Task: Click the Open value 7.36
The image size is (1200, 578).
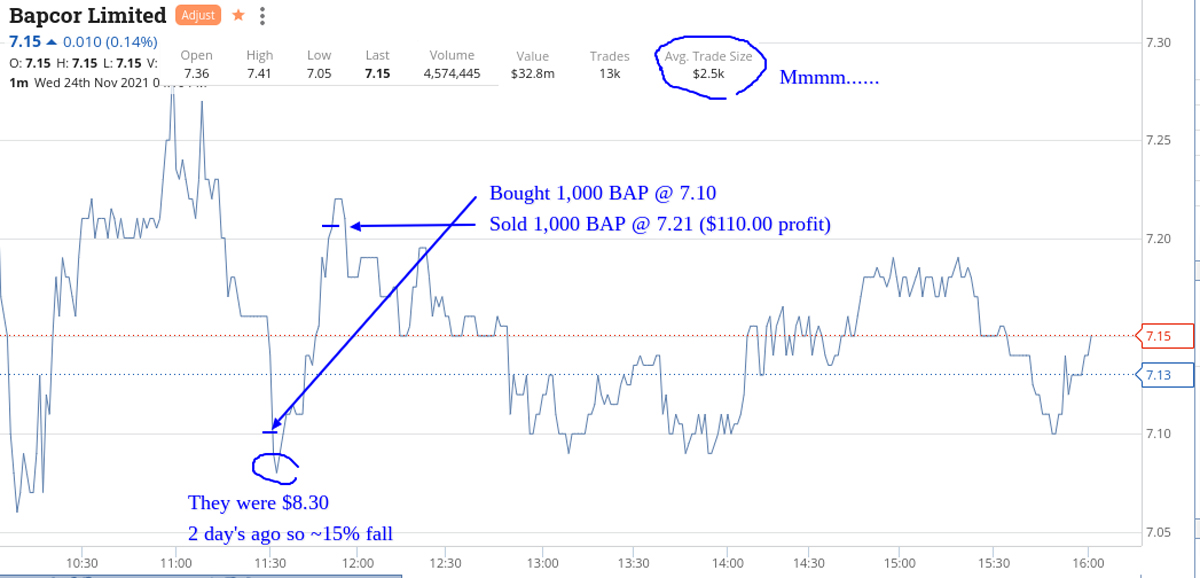Action: (x=197, y=73)
